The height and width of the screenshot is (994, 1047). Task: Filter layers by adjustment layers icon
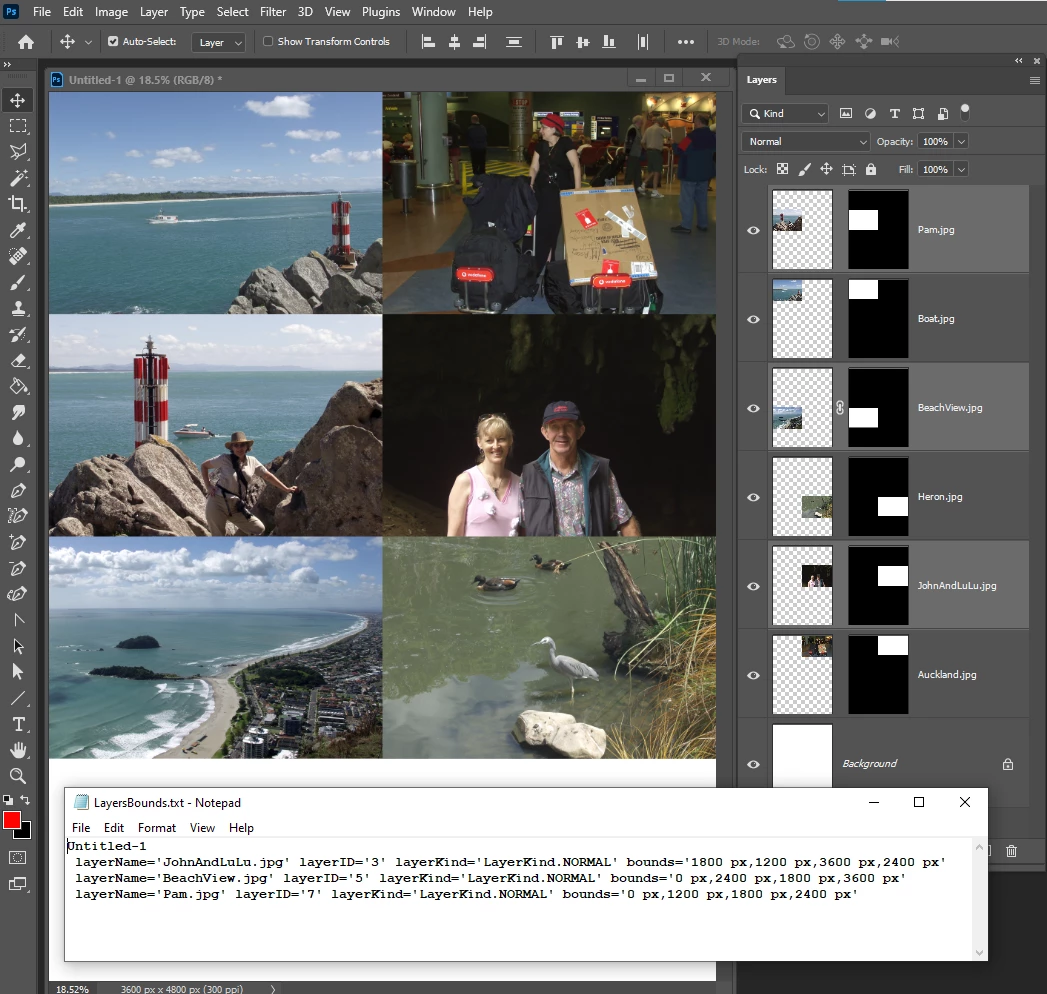tap(870, 113)
